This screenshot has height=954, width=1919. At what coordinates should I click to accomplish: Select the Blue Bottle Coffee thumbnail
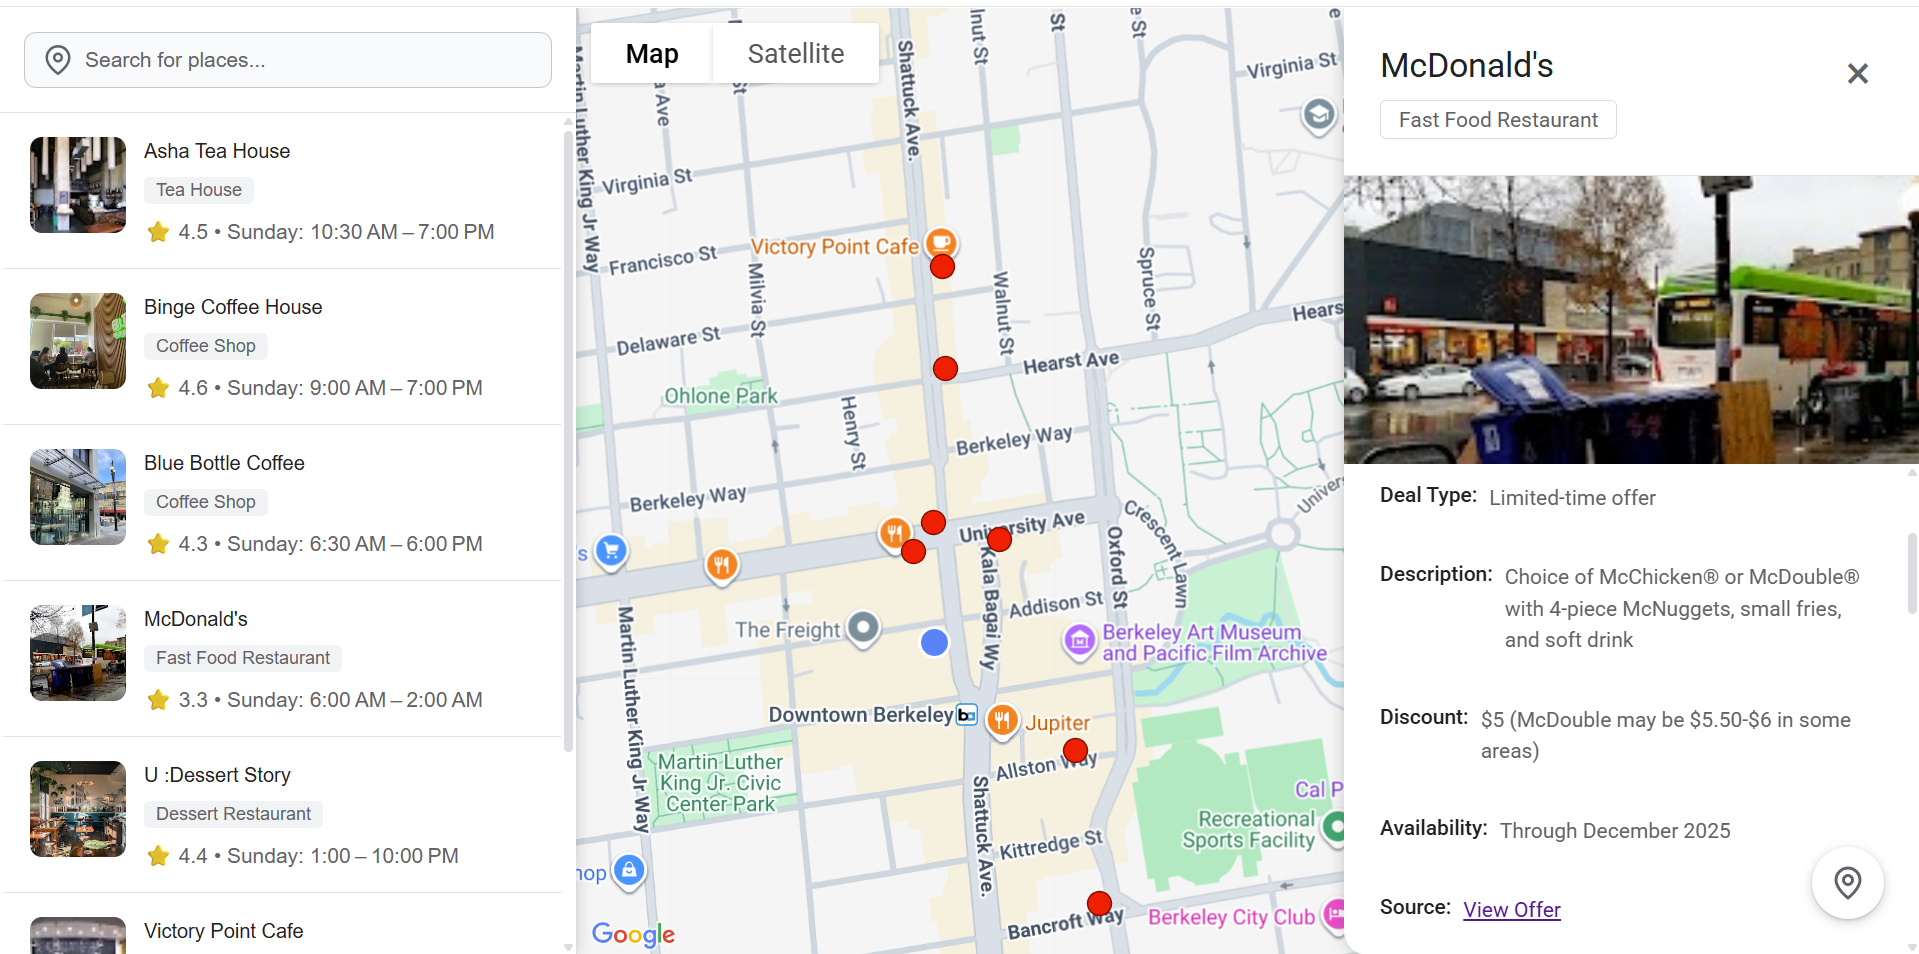coord(78,497)
